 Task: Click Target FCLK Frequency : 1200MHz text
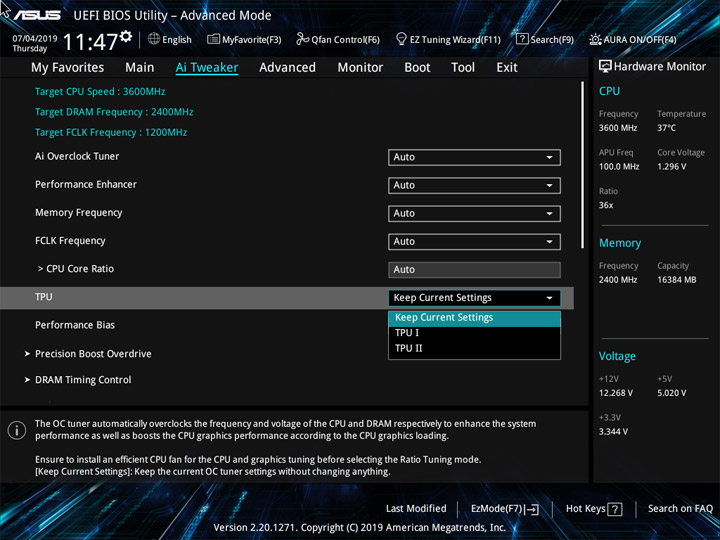coord(111,132)
